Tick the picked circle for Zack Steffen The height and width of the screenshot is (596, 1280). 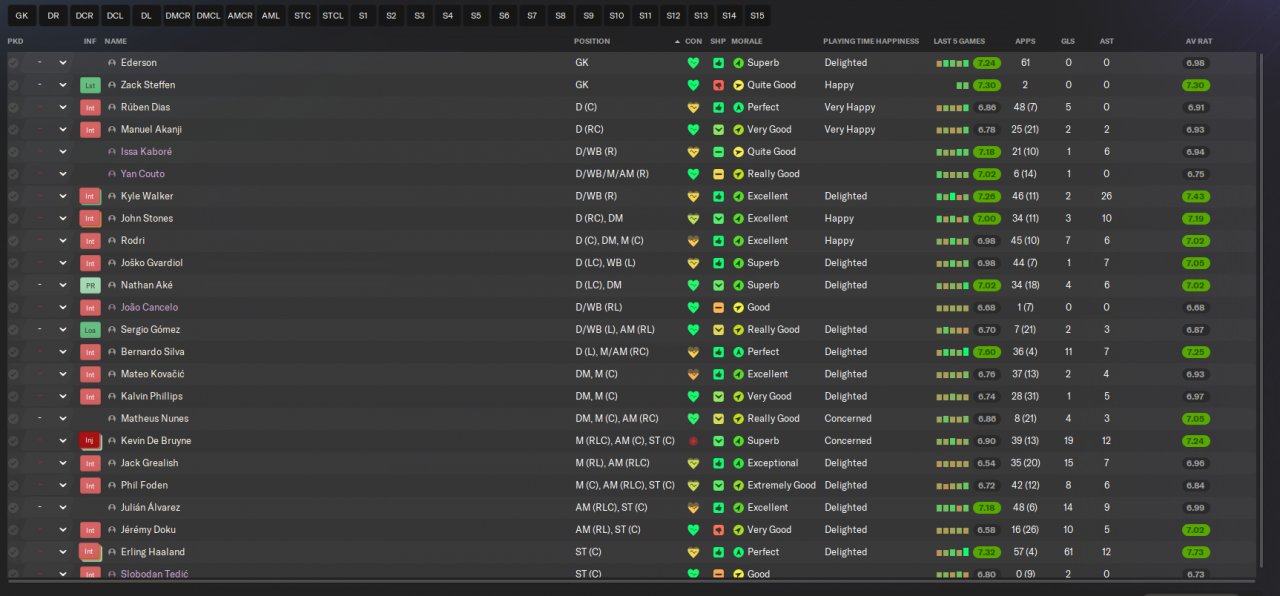tap(13, 85)
